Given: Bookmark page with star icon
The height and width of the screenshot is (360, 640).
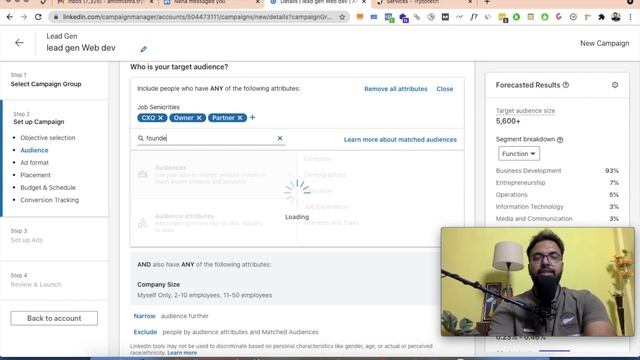Looking at the screenshot, I should click(342, 17).
